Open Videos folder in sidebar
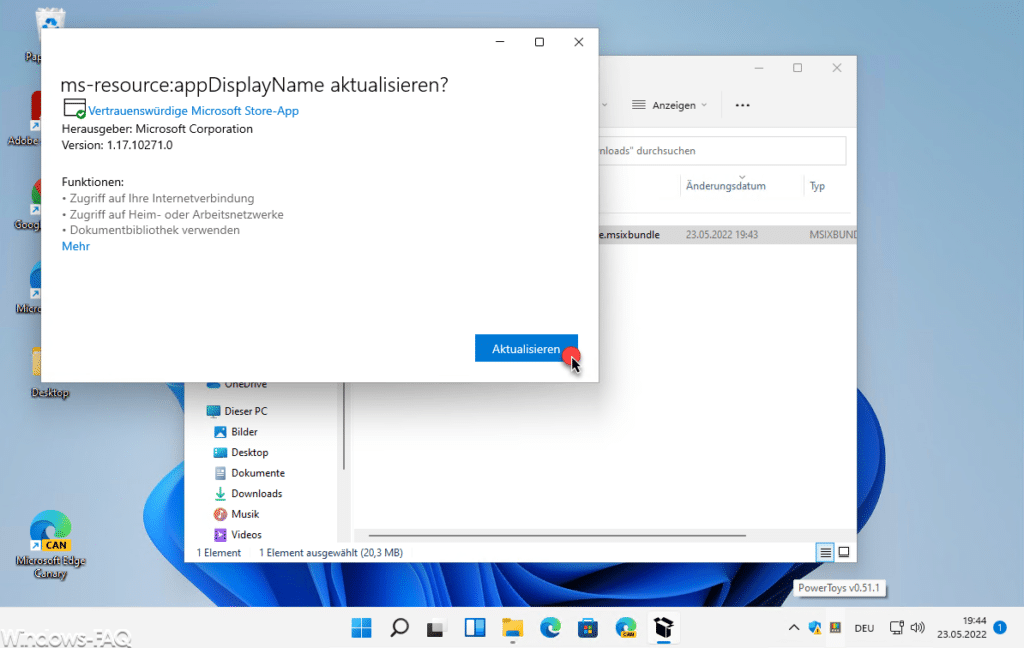Viewport: 1024px width, 648px height. [246, 534]
